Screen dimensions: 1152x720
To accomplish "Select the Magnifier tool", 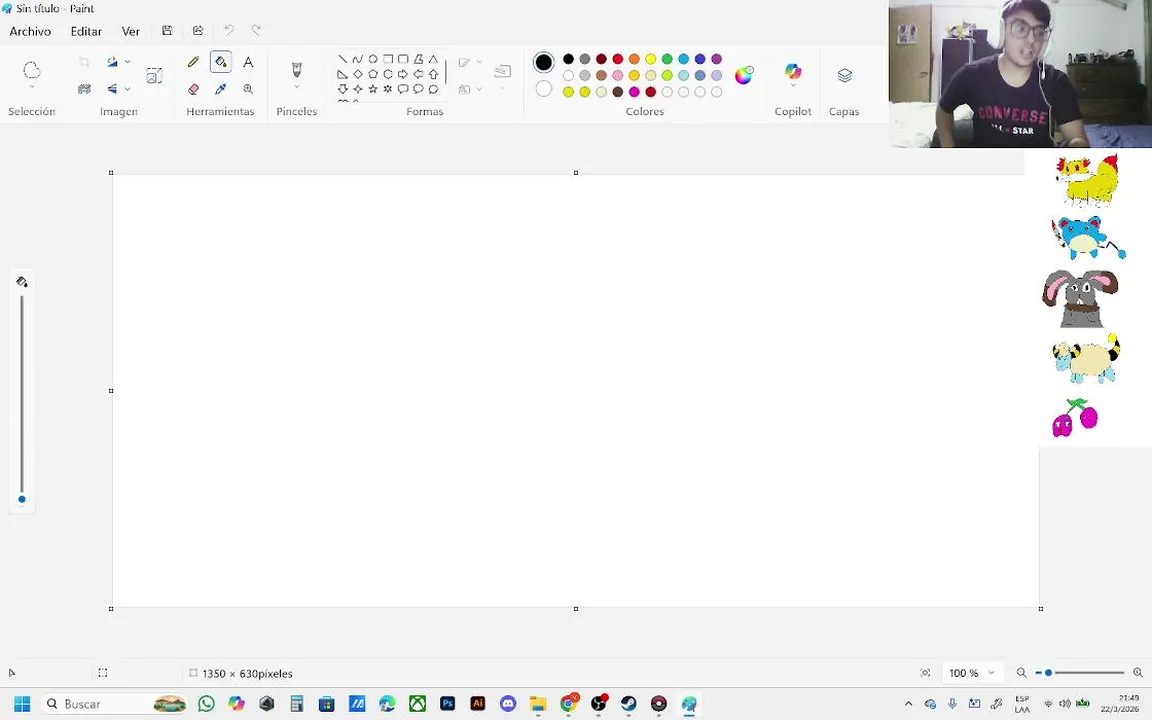I will pyautogui.click(x=248, y=89).
